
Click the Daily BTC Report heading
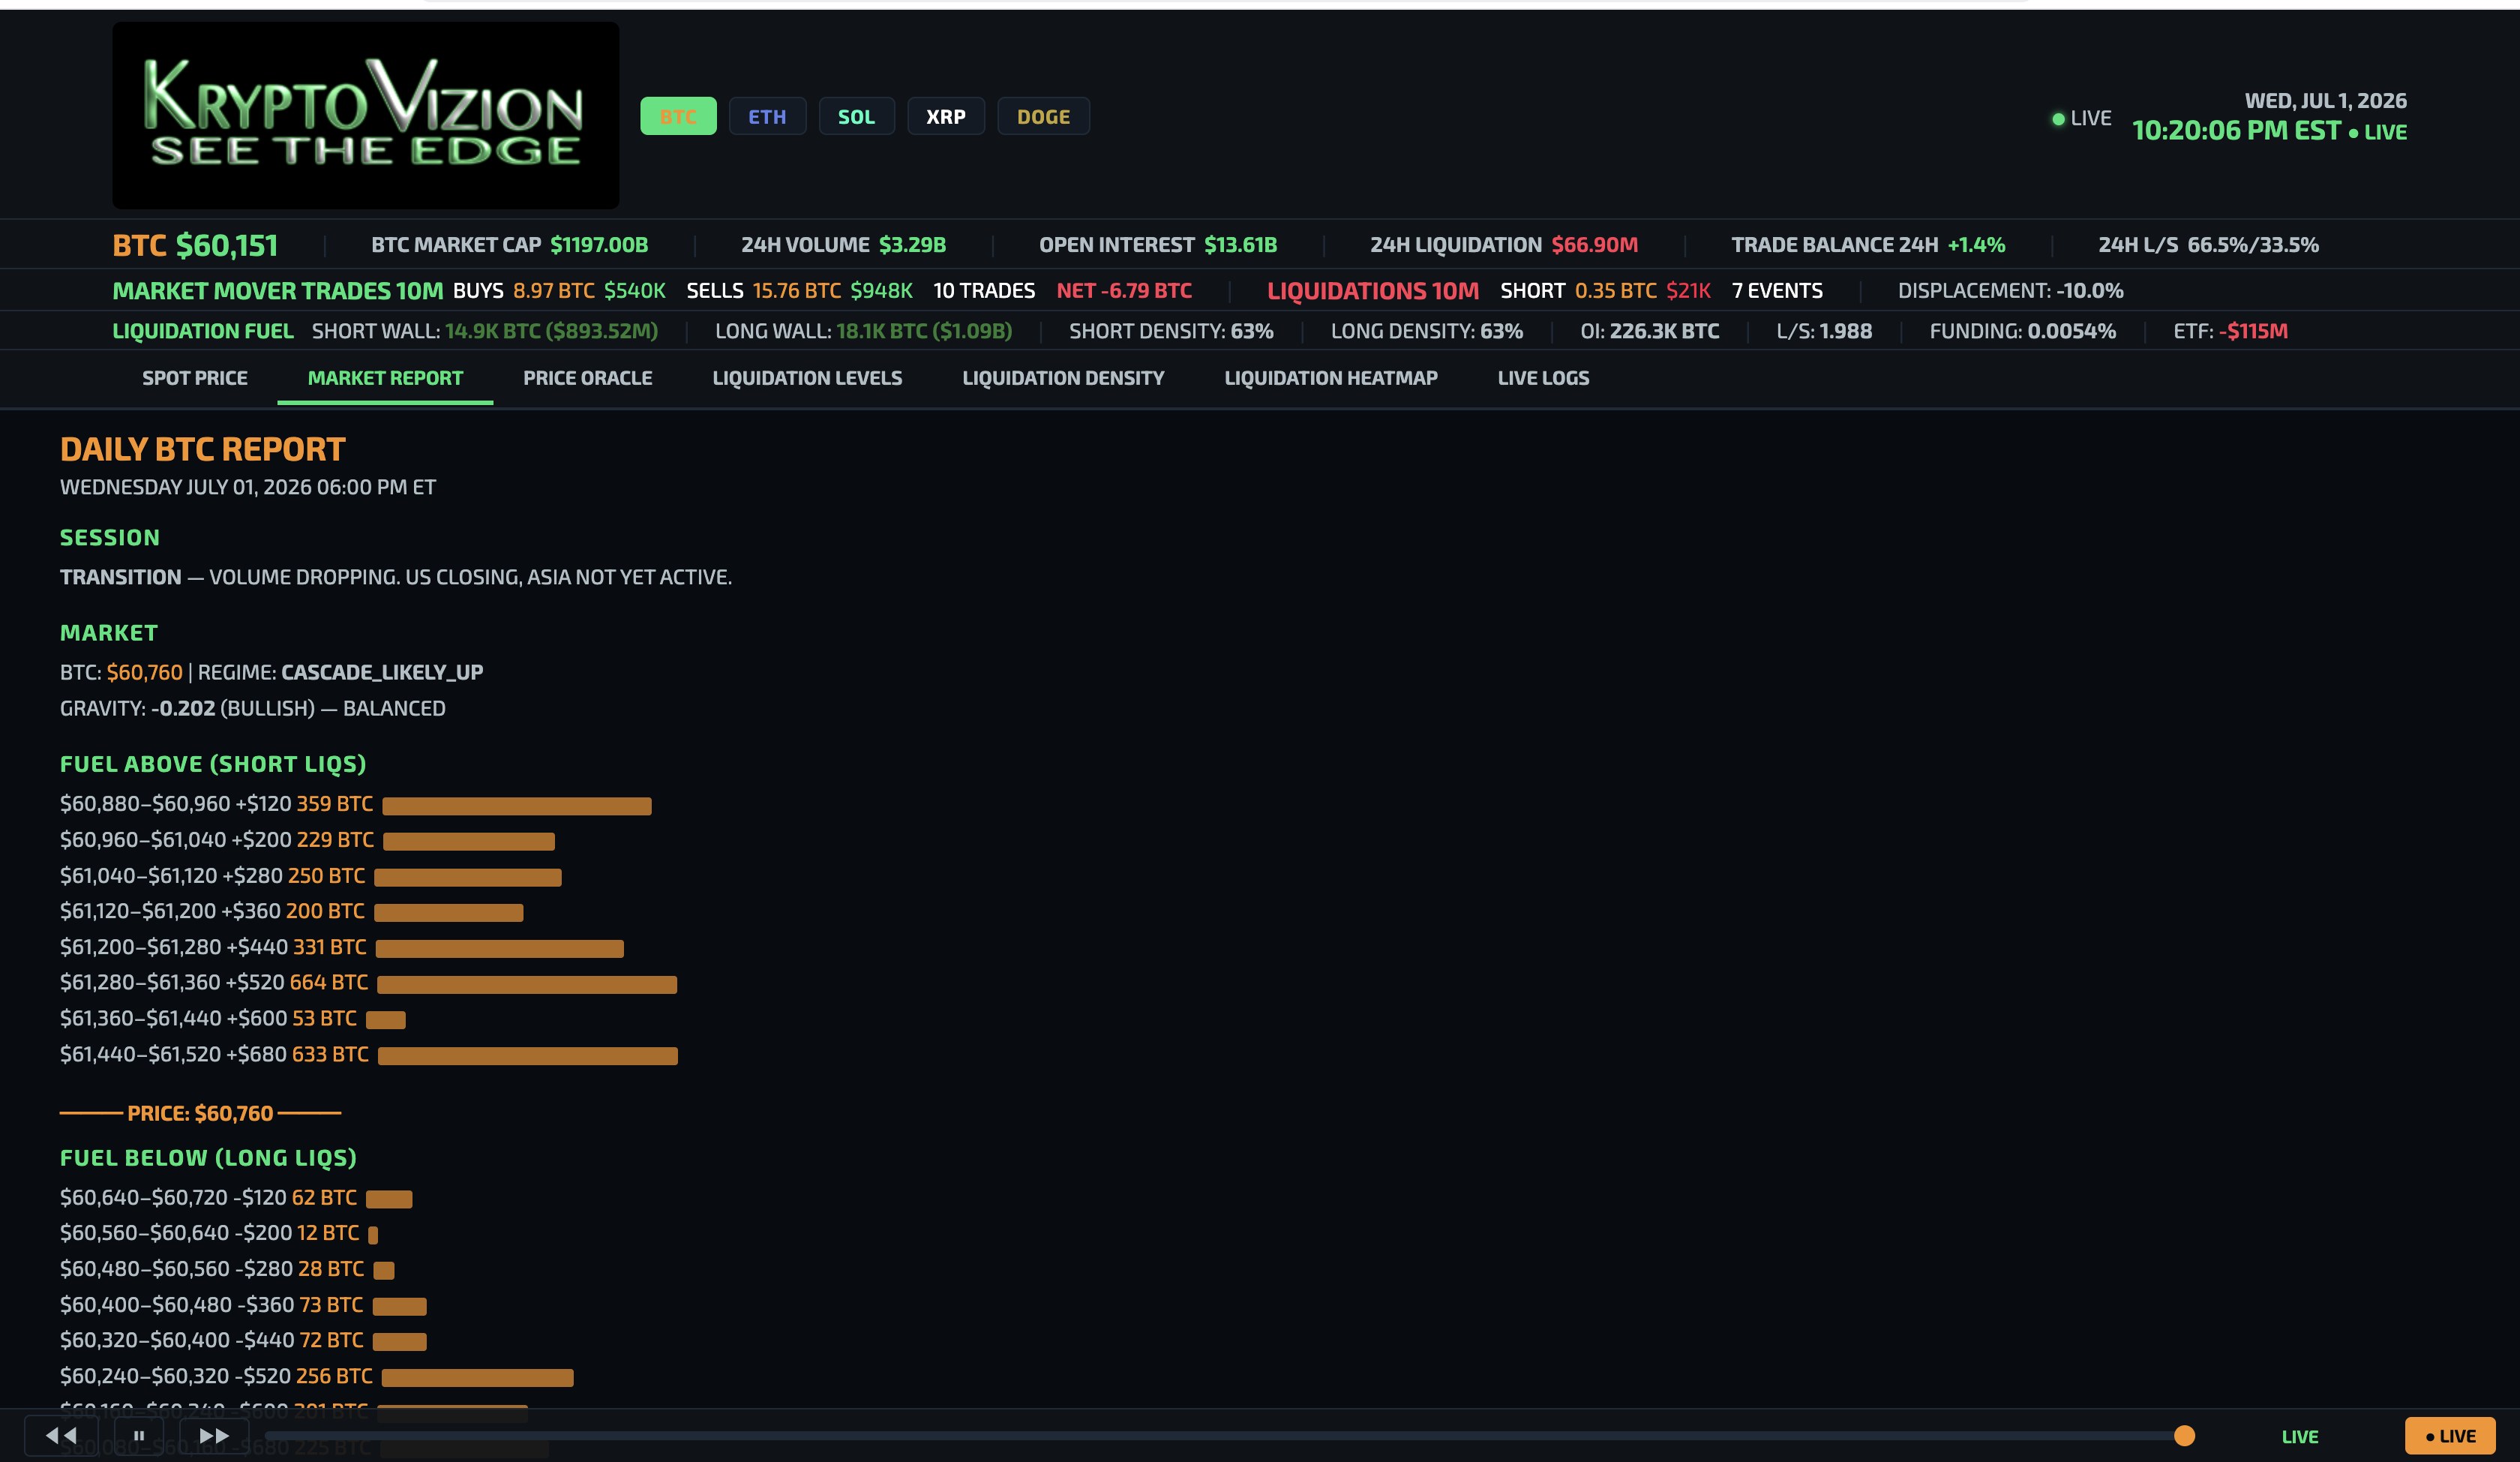pyautogui.click(x=202, y=449)
